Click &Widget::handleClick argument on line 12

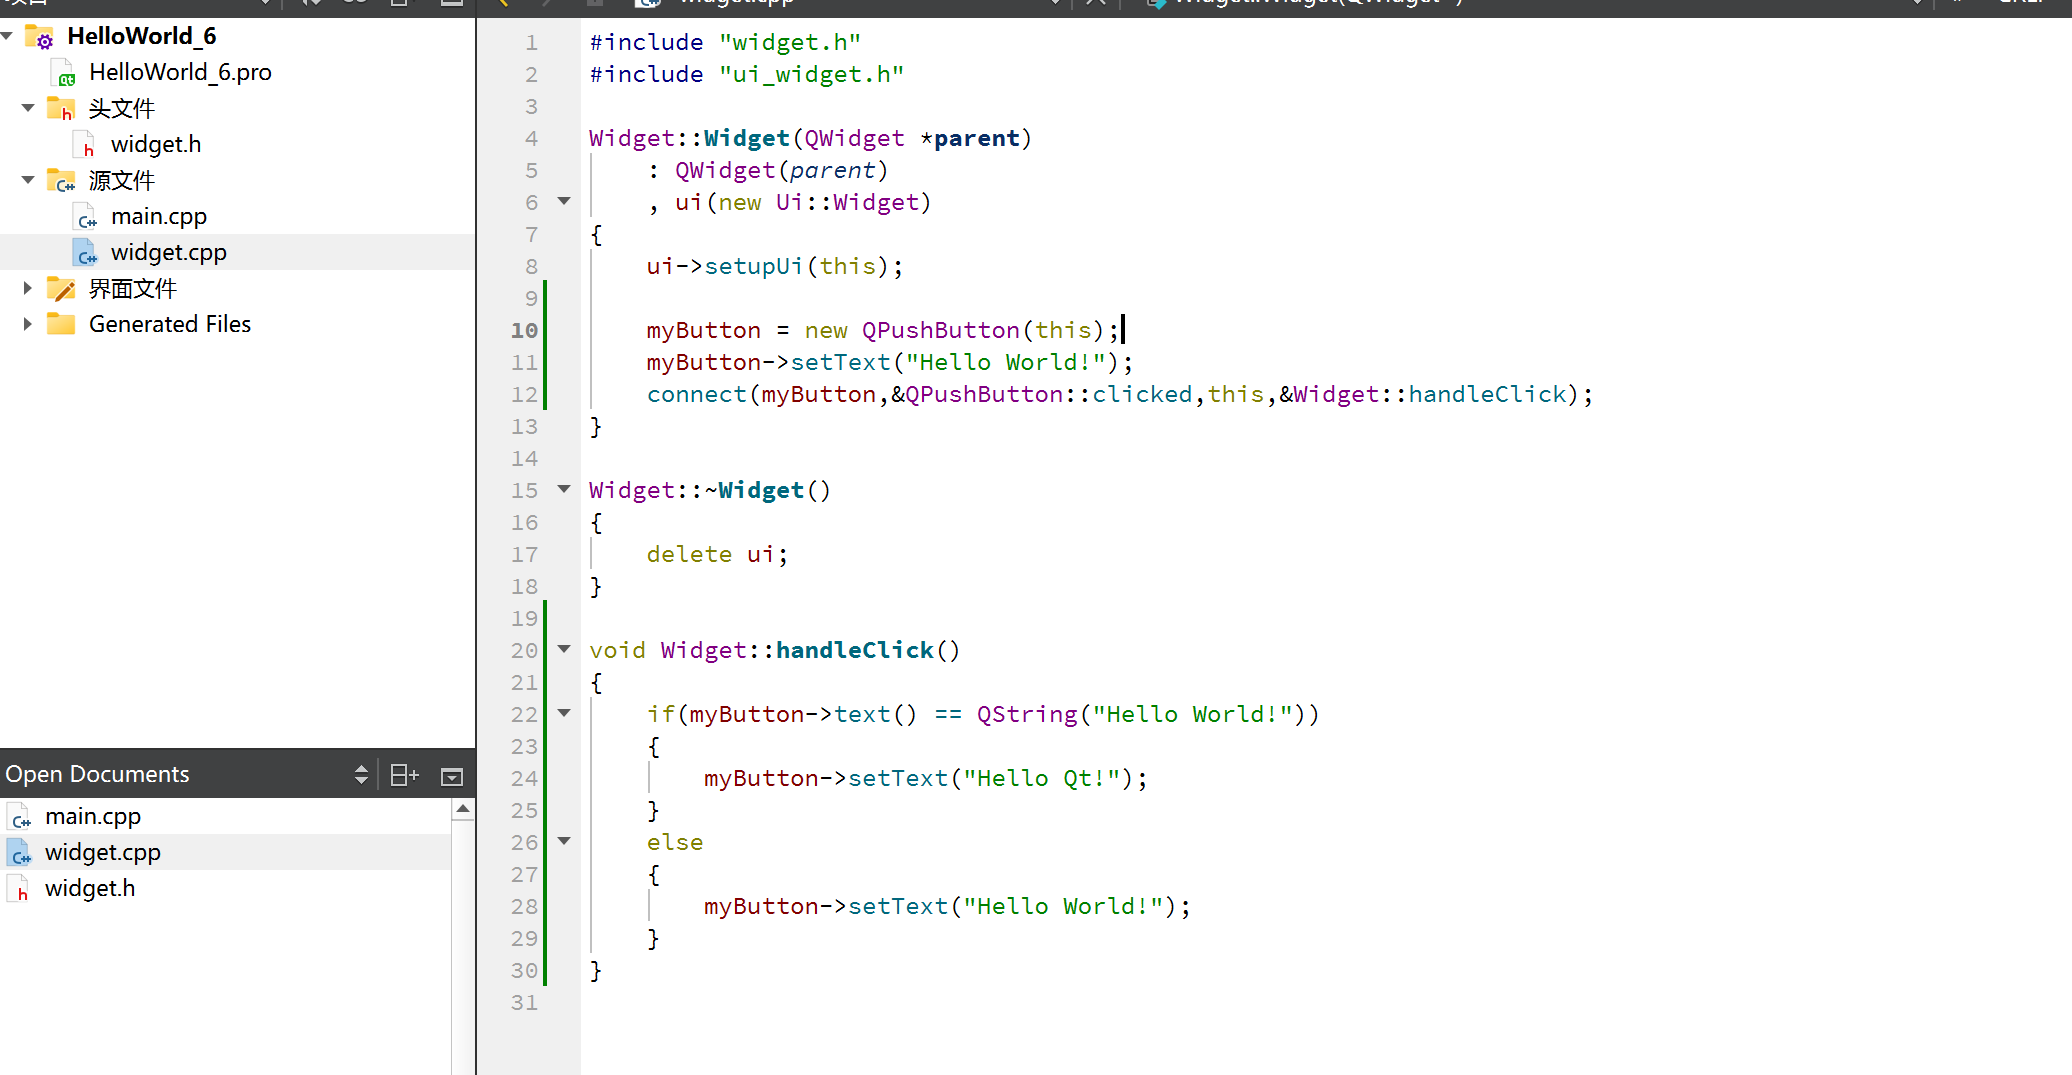click(x=1423, y=394)
